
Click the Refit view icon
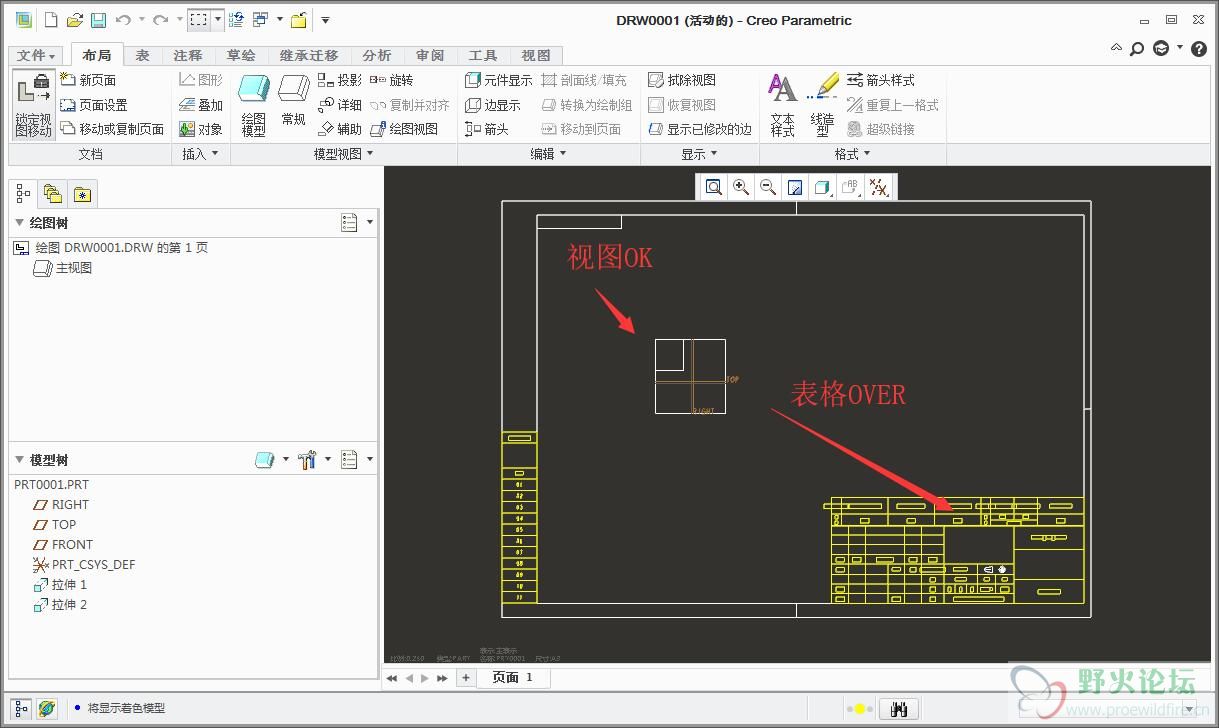[x=713, y=187]
